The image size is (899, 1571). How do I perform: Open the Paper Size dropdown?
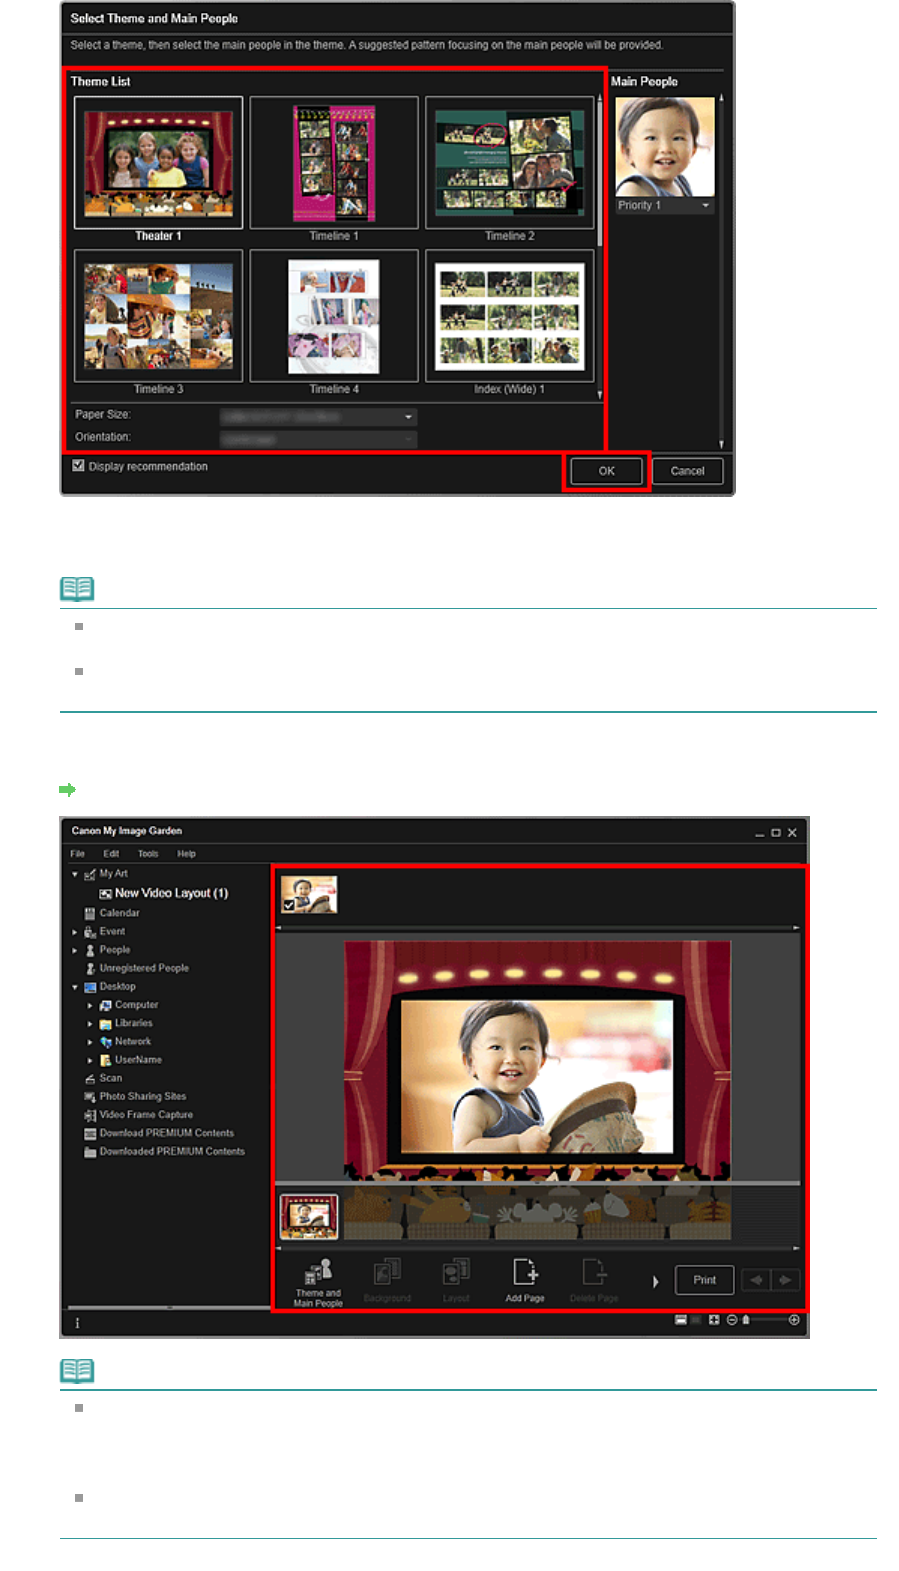[x=318, y=416]
